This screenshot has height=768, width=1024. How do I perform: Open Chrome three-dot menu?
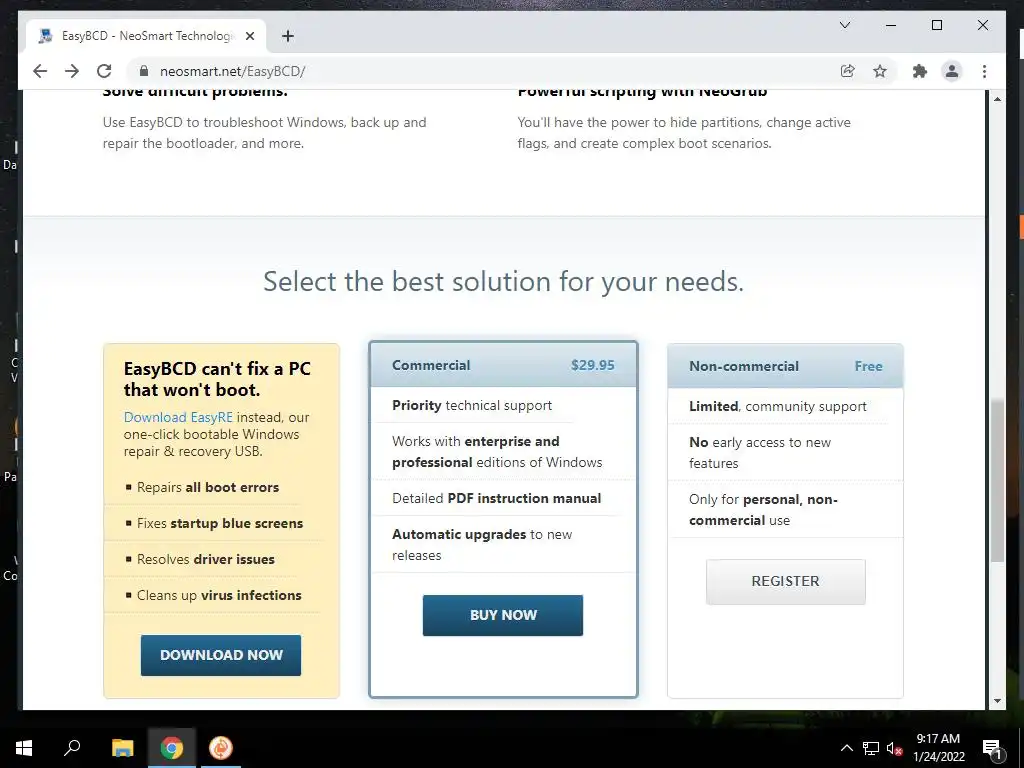[x=984, y=71]
